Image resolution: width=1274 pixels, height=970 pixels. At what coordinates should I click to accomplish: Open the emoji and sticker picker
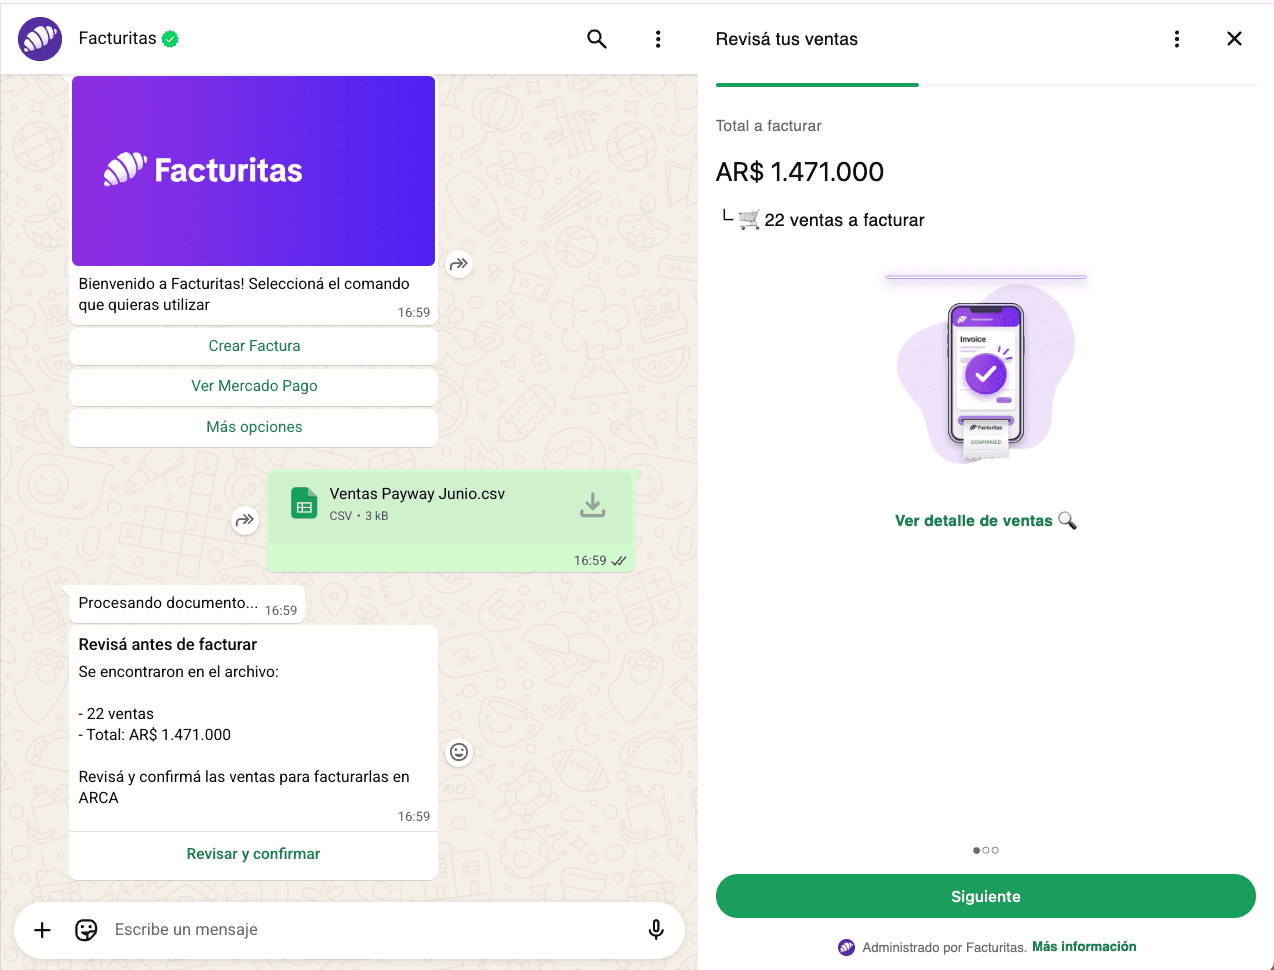click(87, 930)
